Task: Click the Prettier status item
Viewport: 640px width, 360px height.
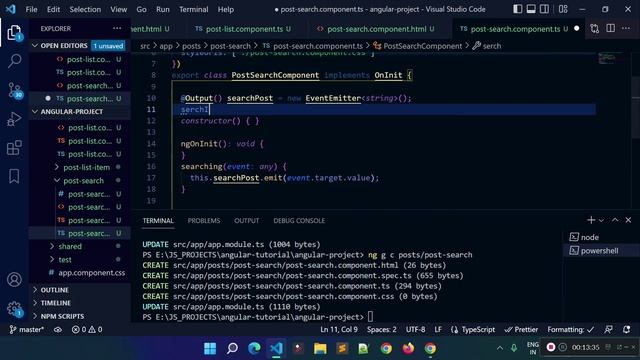Action: click(521, 329)
